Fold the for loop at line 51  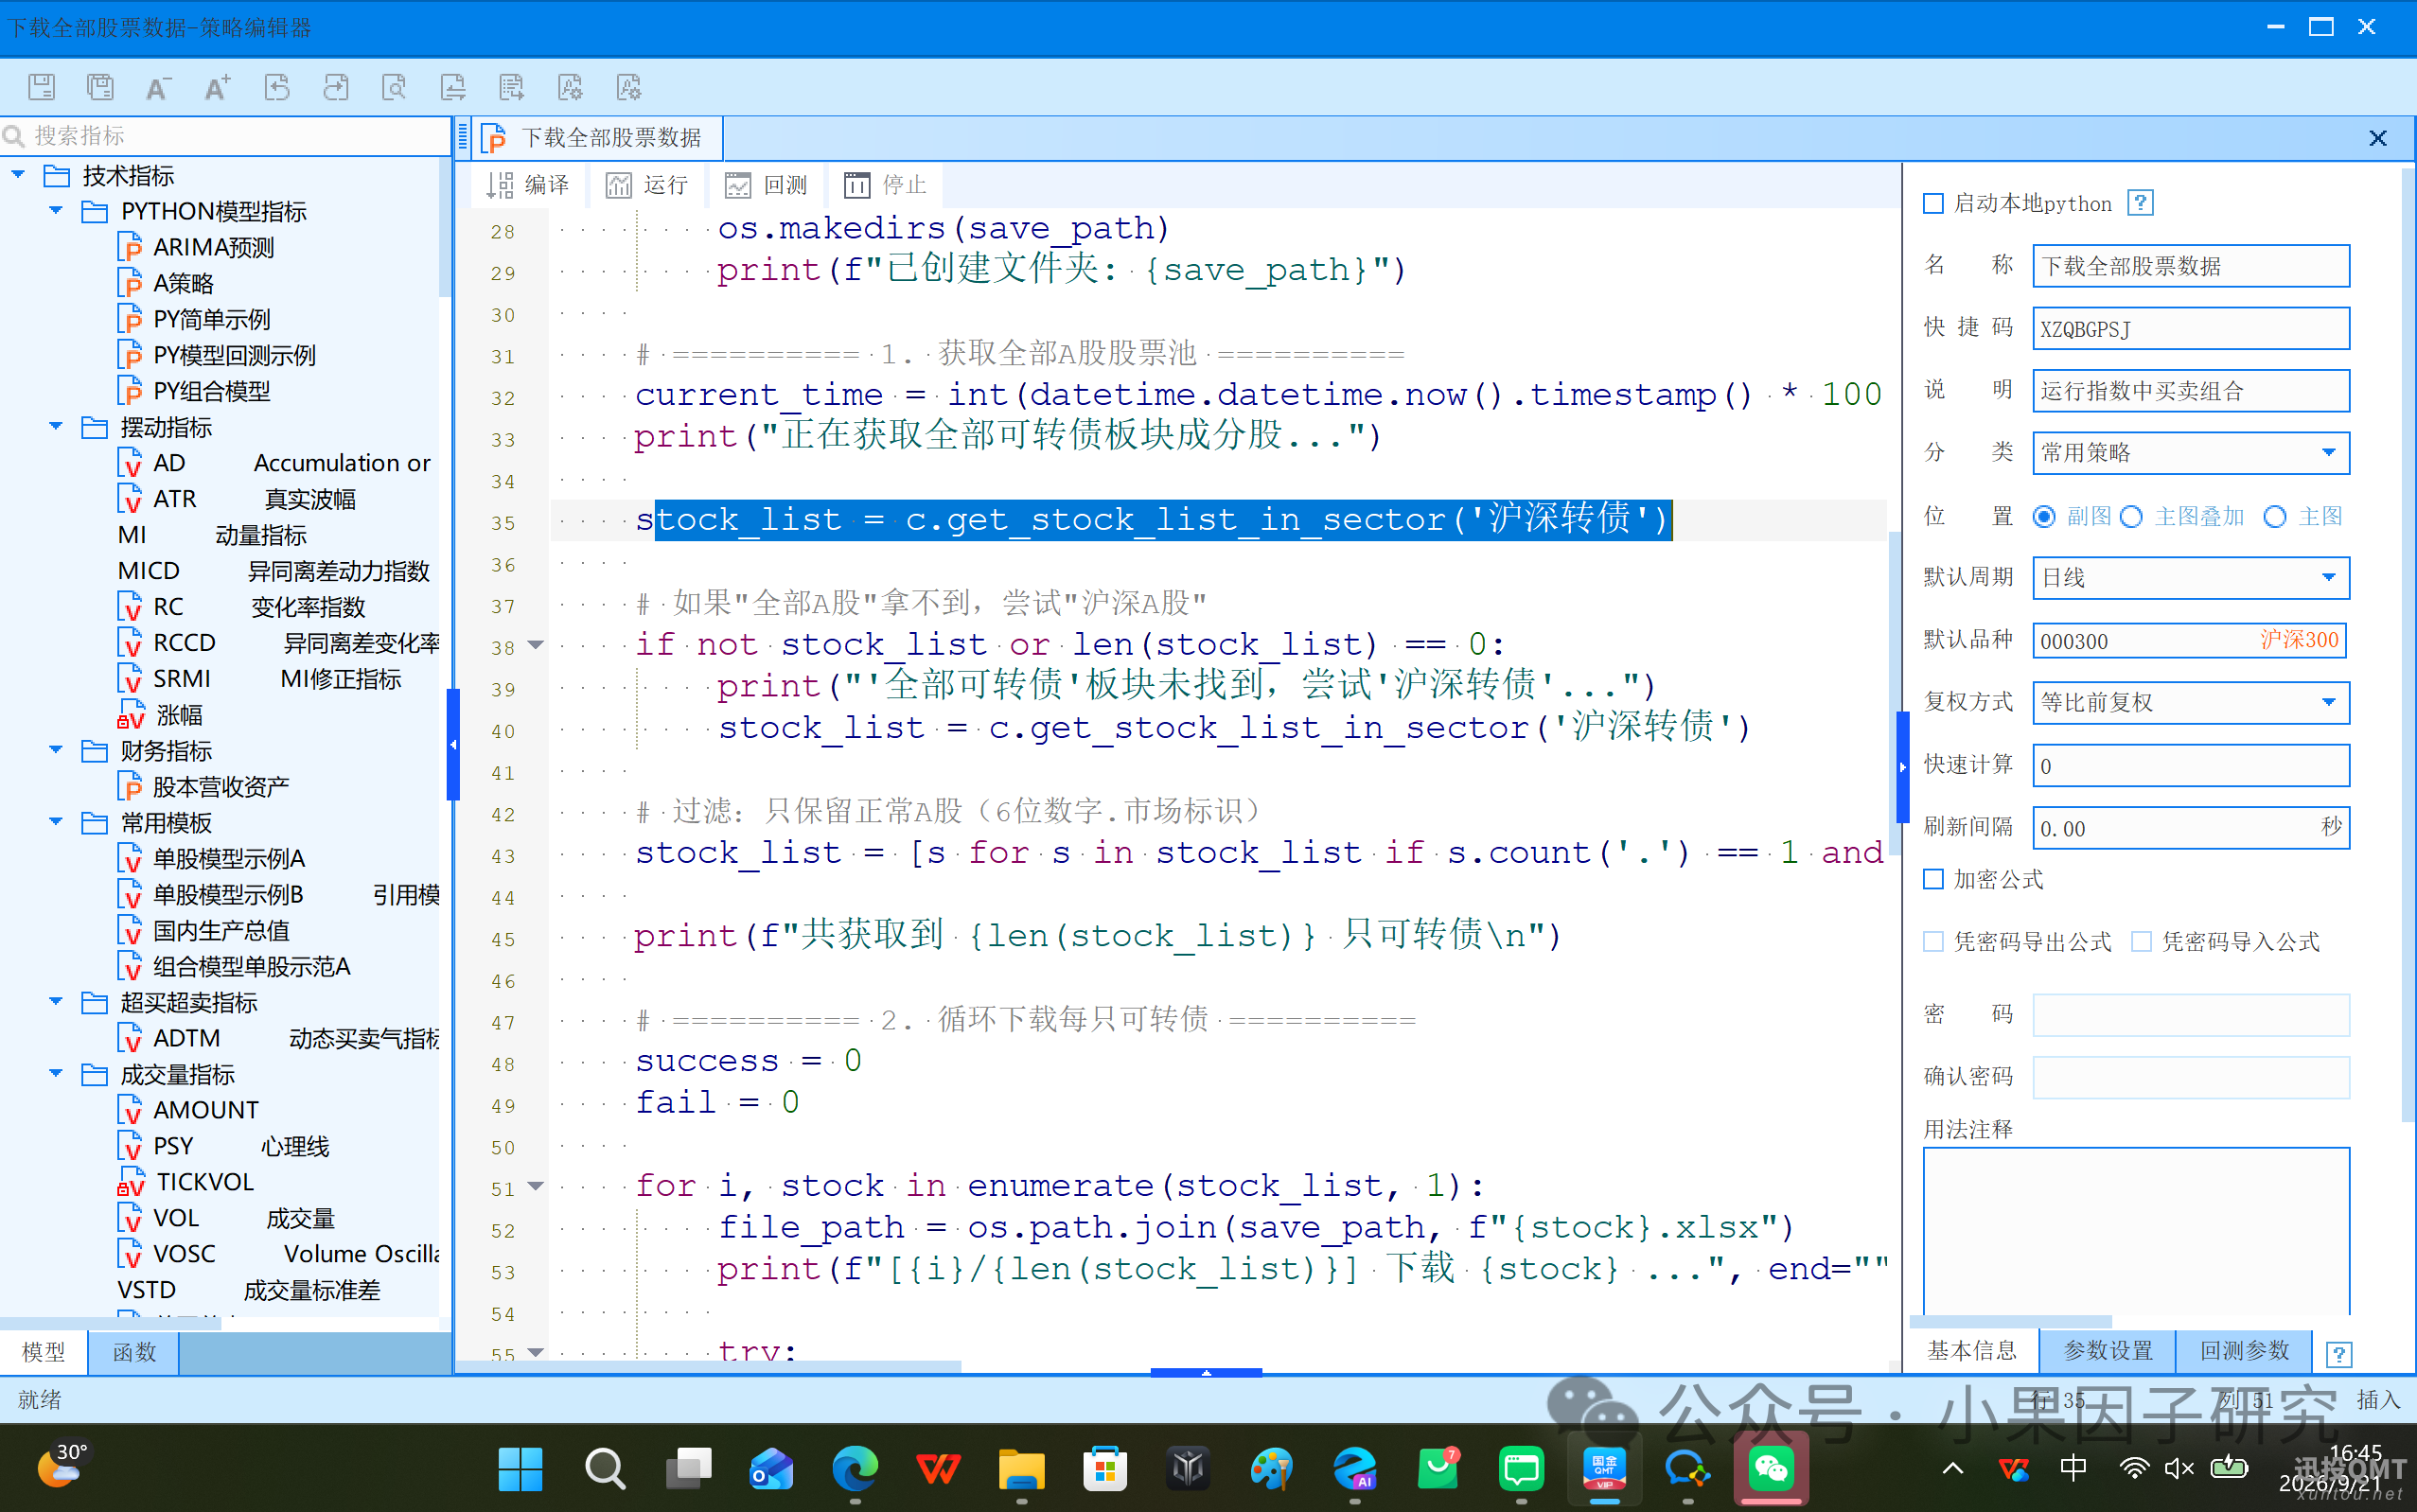tap(536, 1187)
